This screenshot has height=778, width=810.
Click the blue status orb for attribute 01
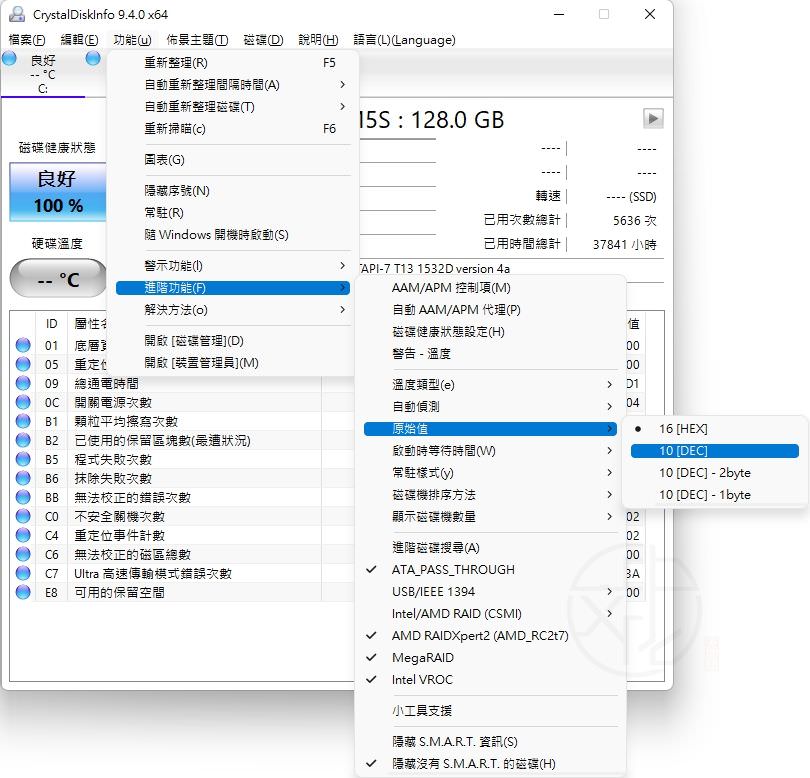click(x=23, y=345)
